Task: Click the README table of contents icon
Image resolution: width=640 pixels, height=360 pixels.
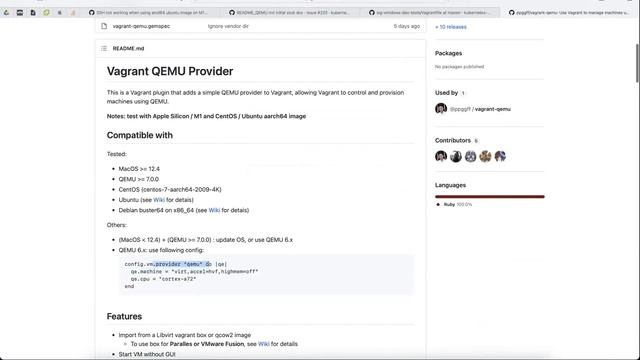Action: 104,48
